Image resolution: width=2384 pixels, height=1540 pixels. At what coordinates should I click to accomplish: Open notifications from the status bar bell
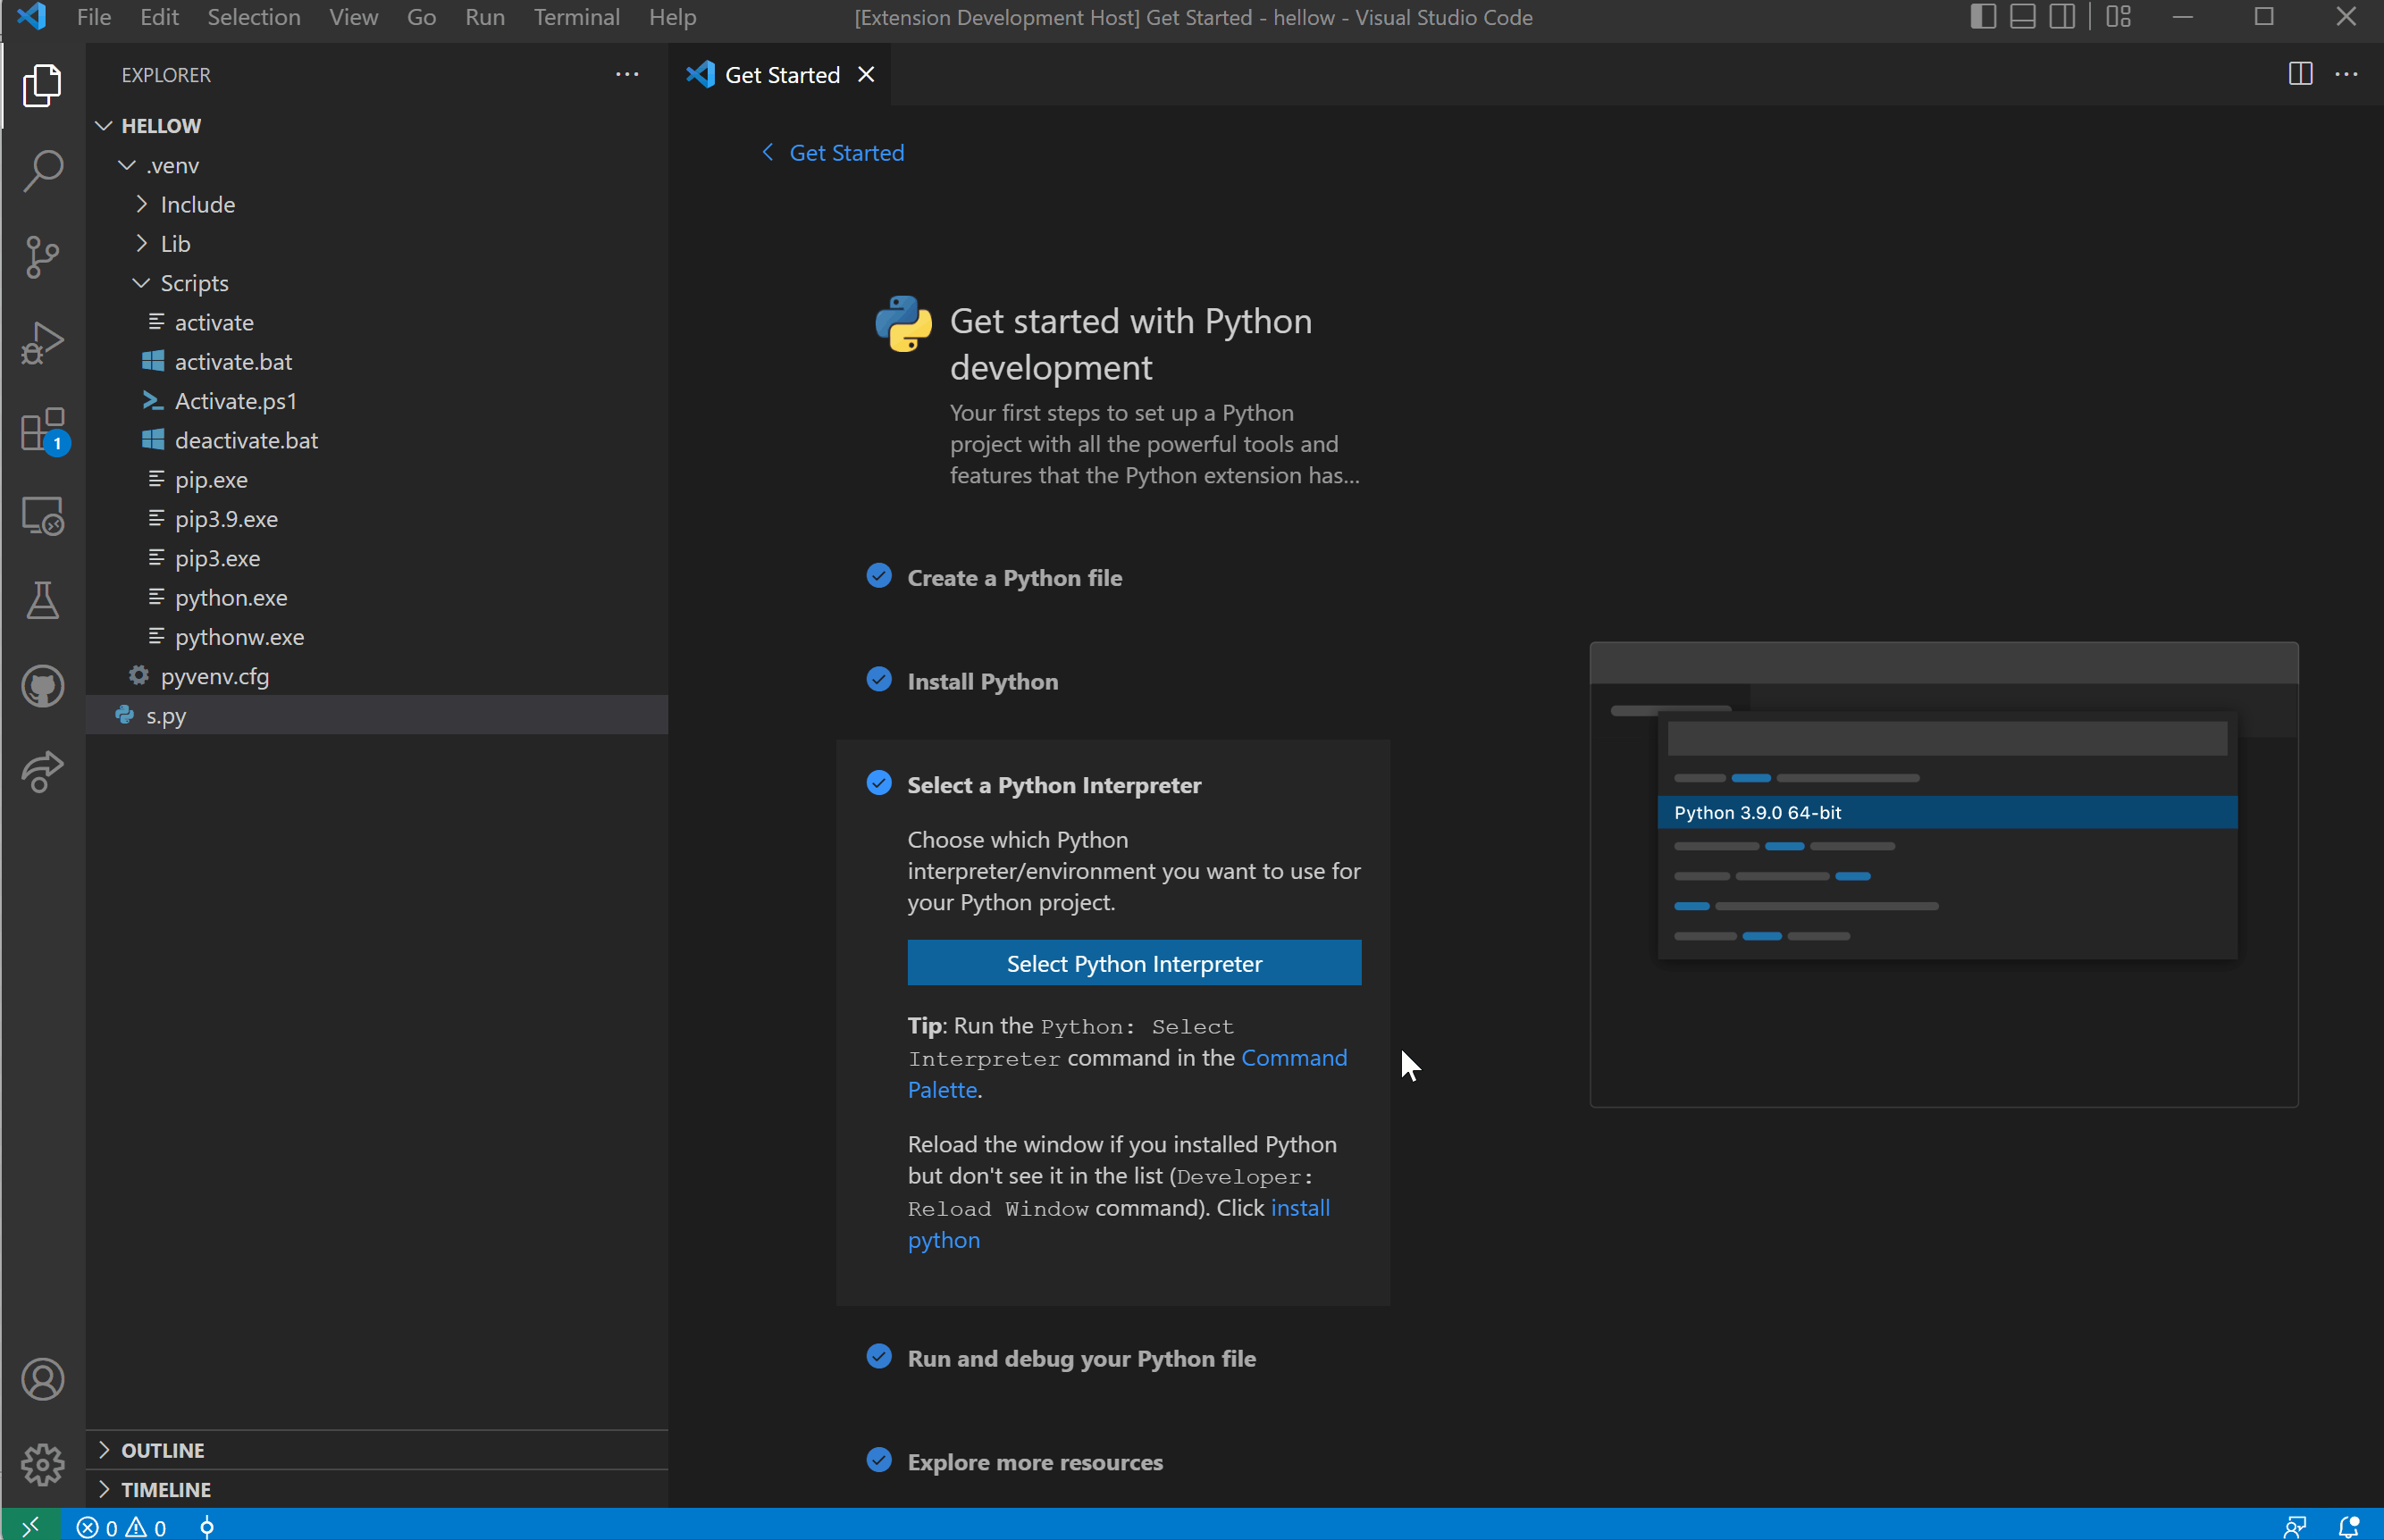tap(2348, 1526)
